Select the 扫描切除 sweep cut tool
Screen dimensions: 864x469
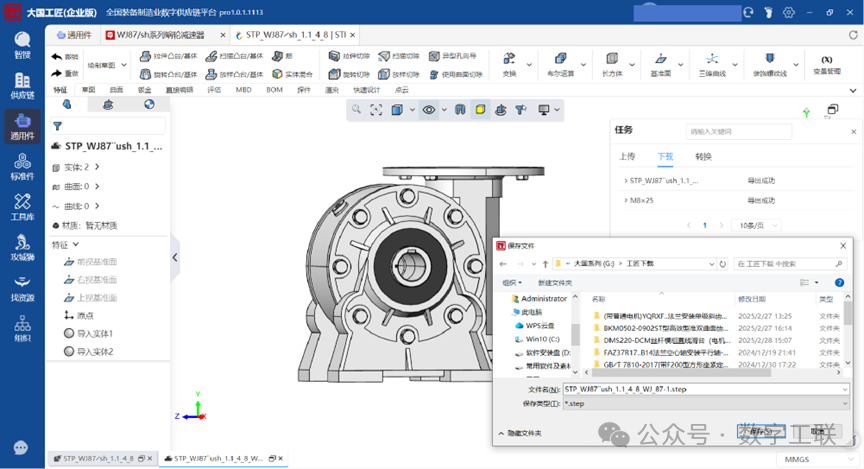pos(399,56)
